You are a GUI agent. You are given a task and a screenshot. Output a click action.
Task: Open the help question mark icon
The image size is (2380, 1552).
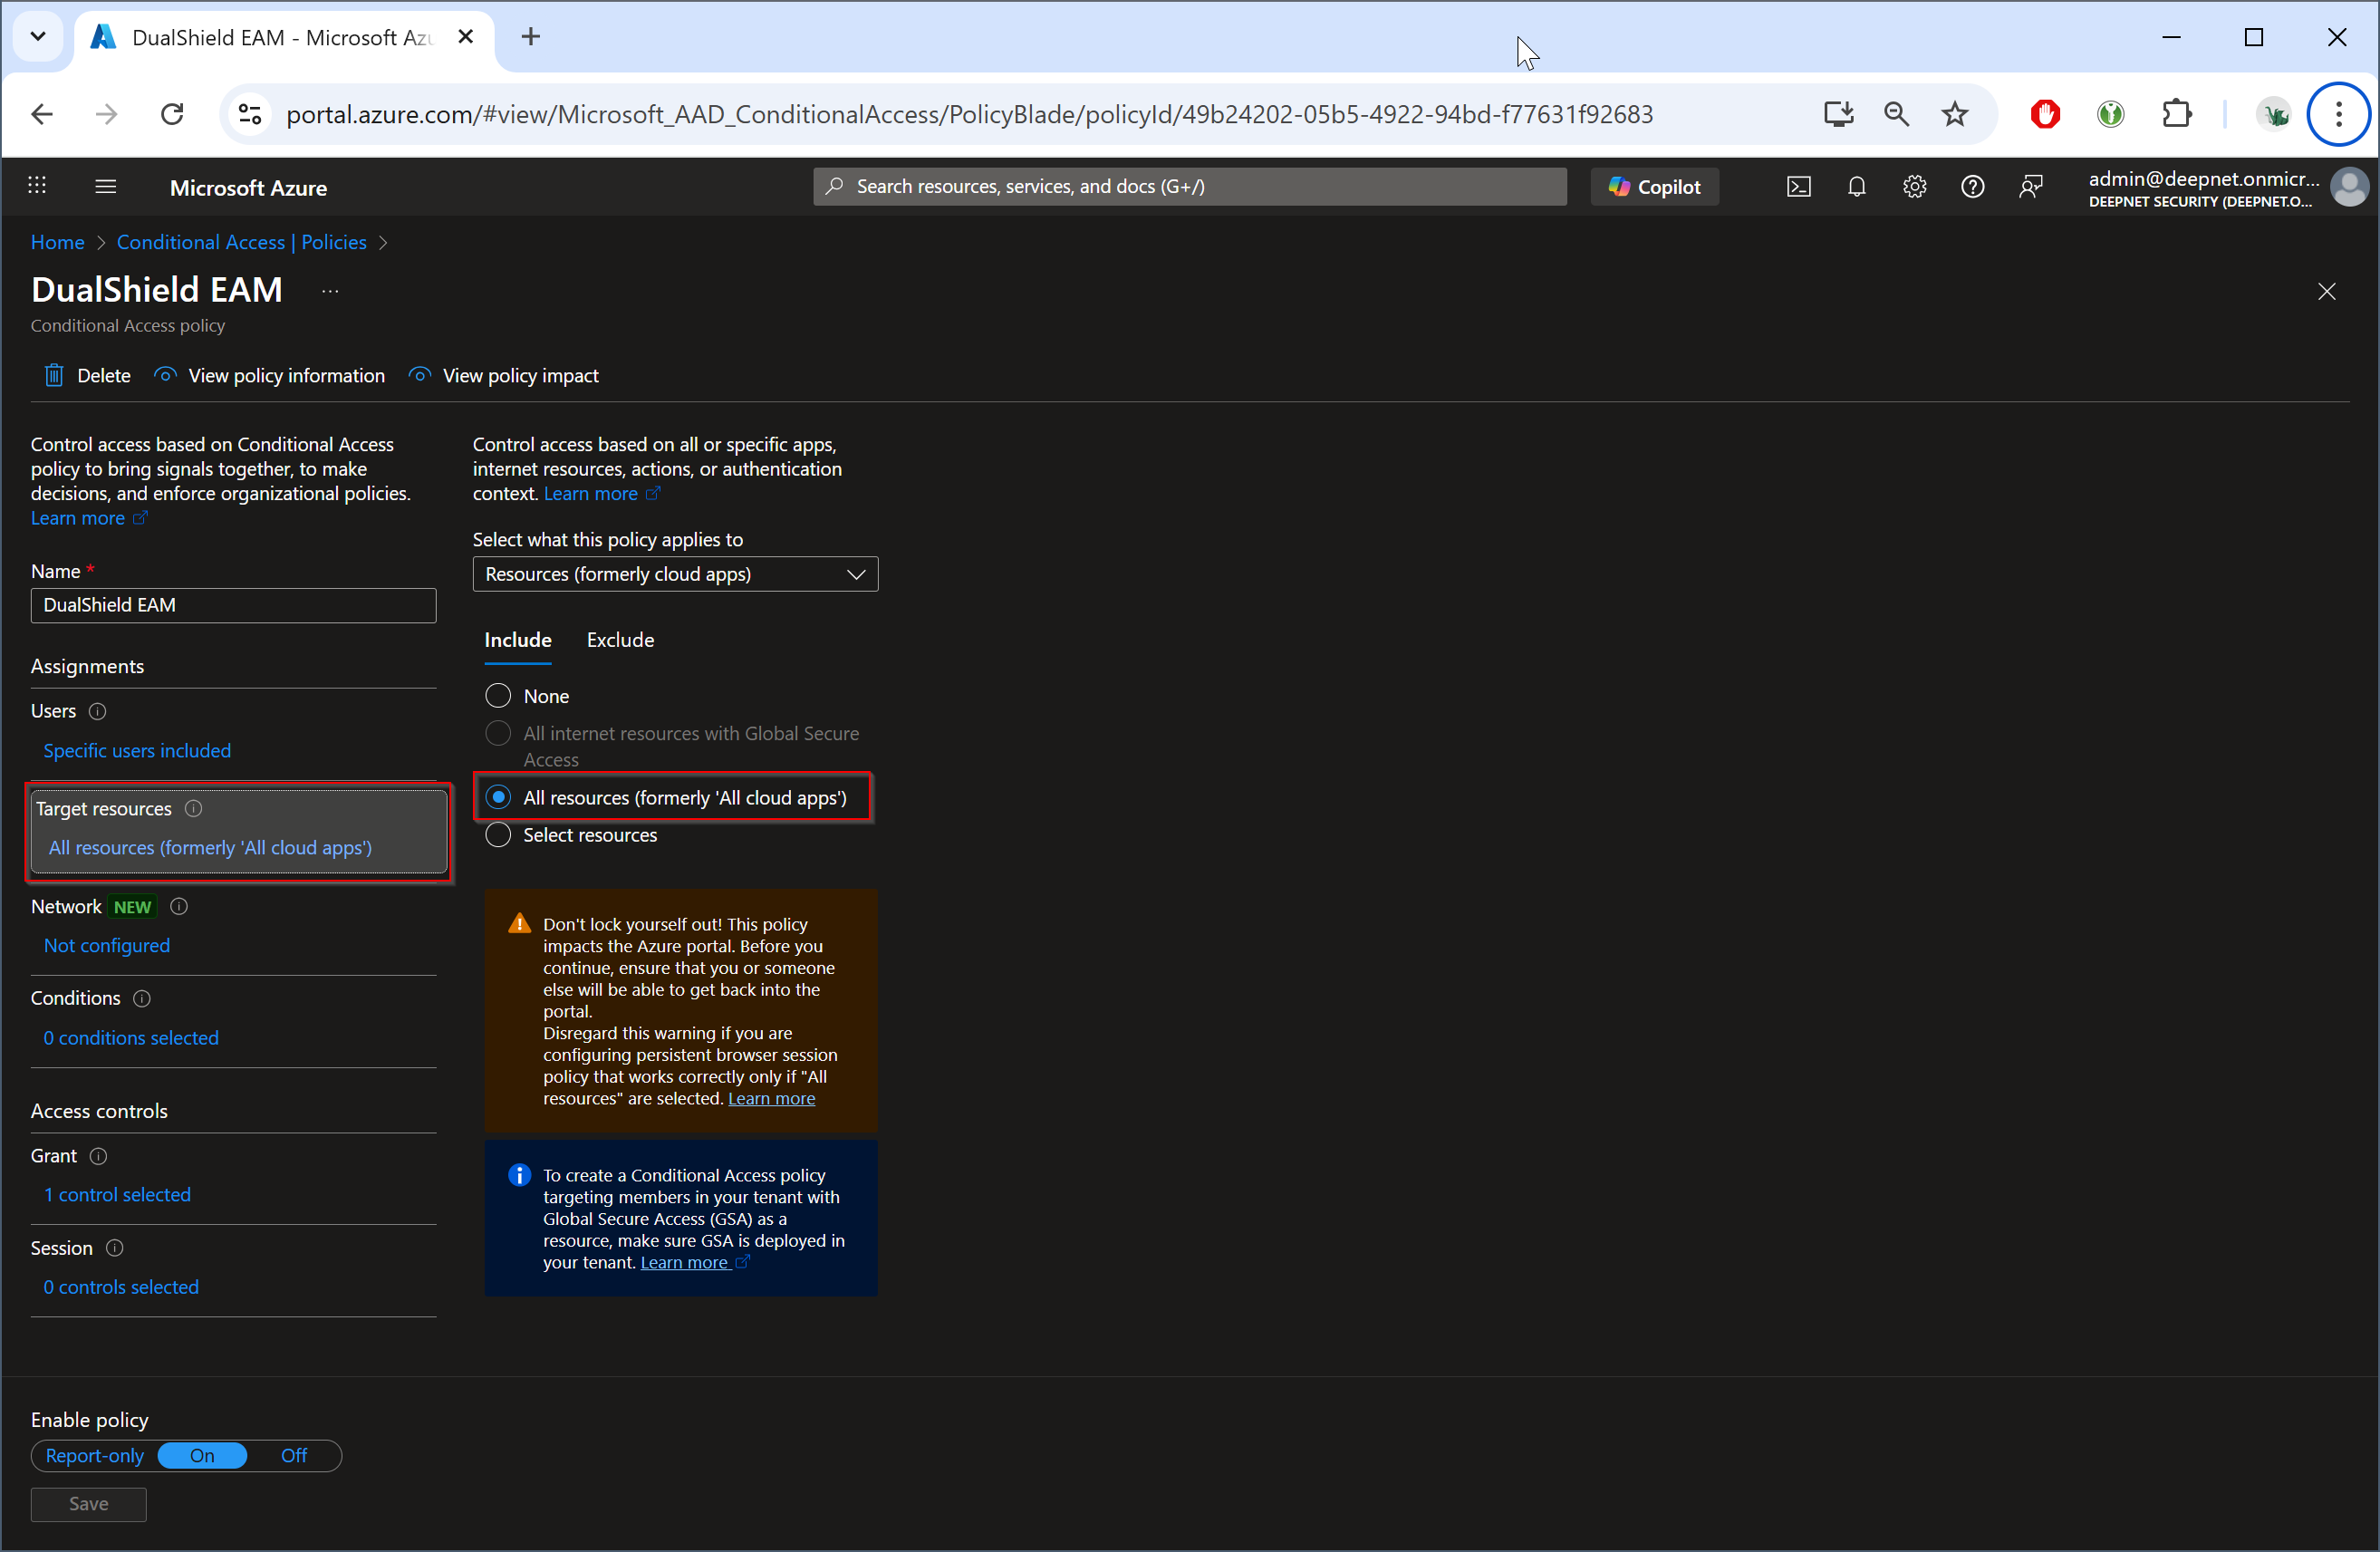coord(1972,187)
